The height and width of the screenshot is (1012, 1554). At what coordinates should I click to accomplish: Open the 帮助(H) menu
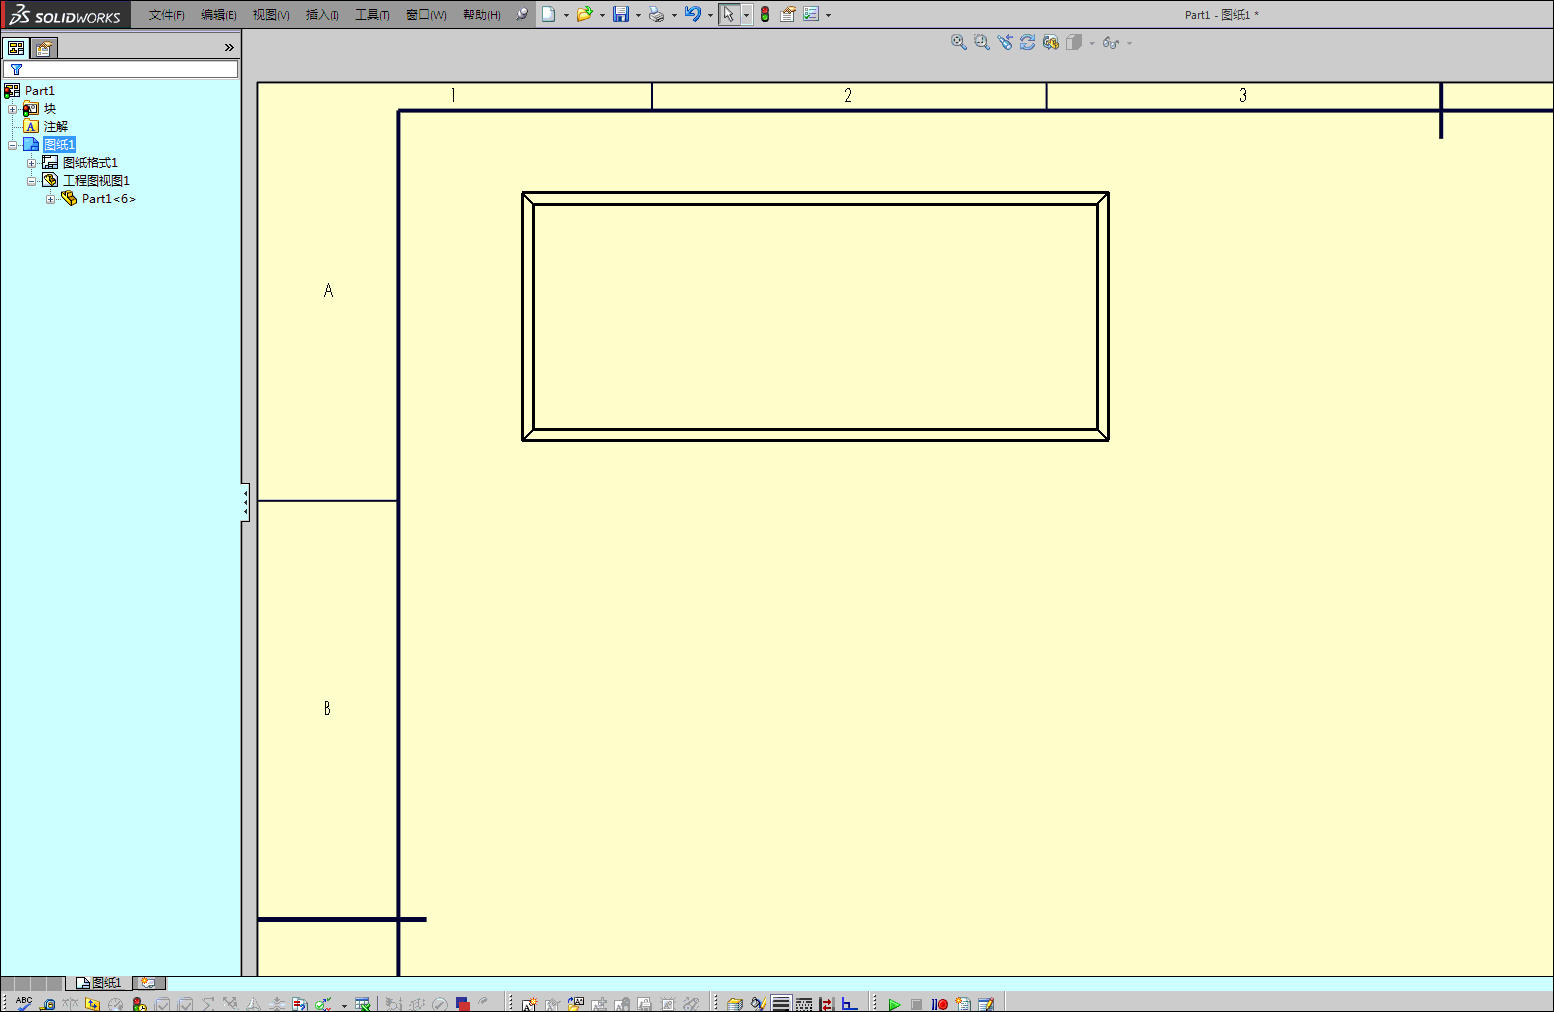[482, 15]
